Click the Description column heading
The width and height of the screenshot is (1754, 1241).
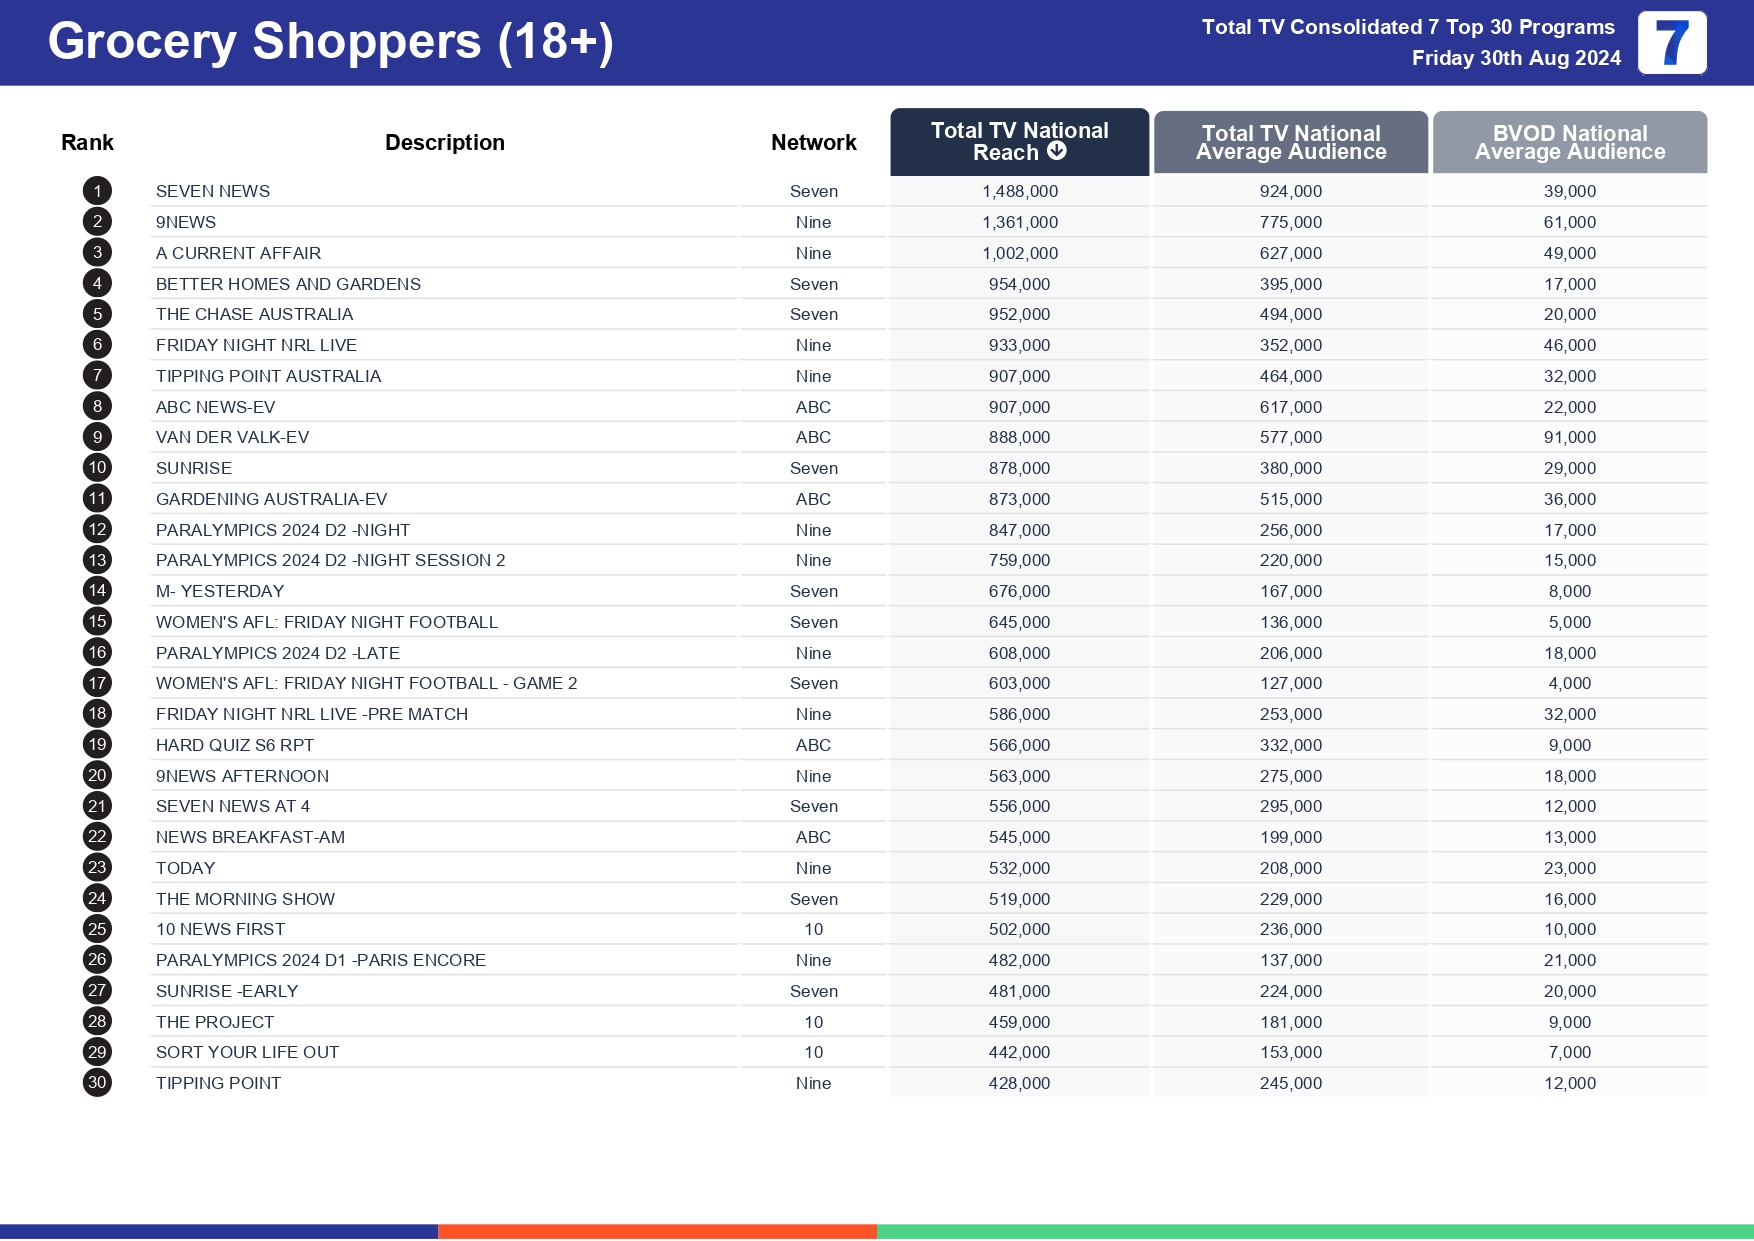coord(444,143)
